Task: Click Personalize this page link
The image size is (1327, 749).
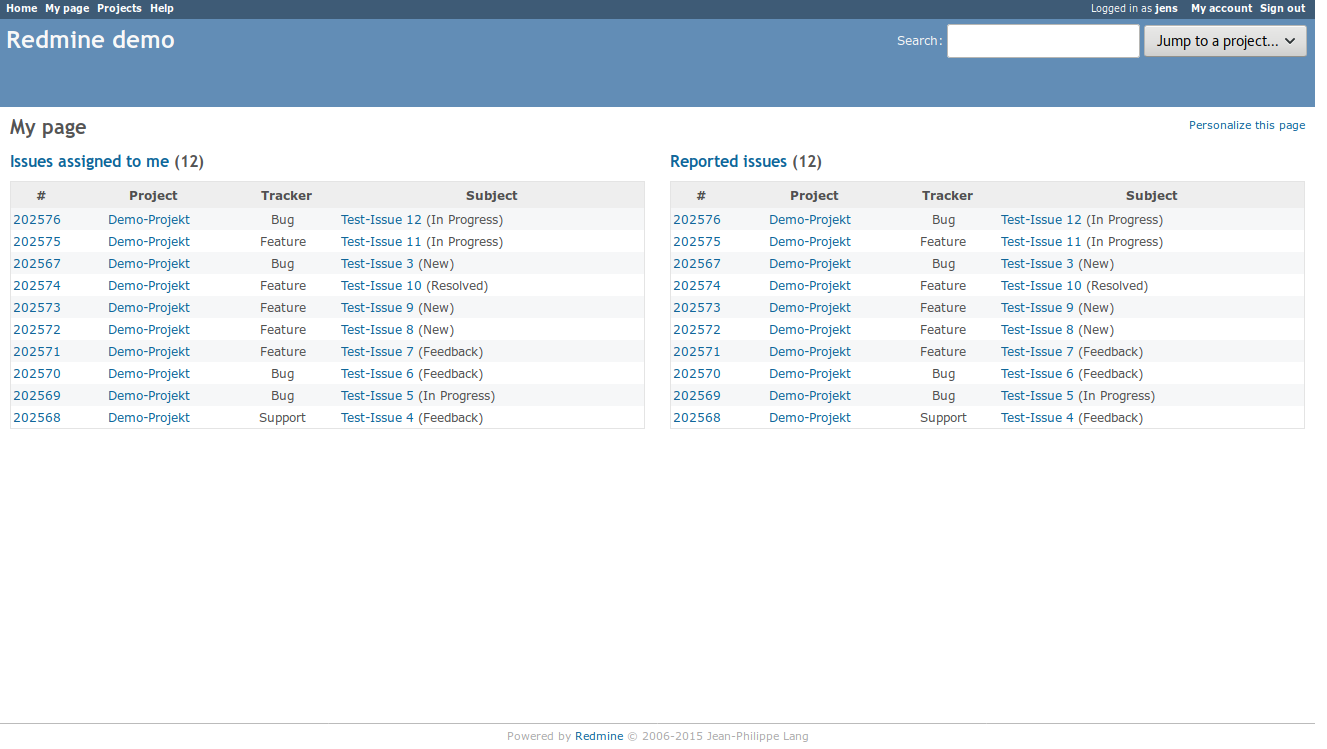Action: 1247,125
